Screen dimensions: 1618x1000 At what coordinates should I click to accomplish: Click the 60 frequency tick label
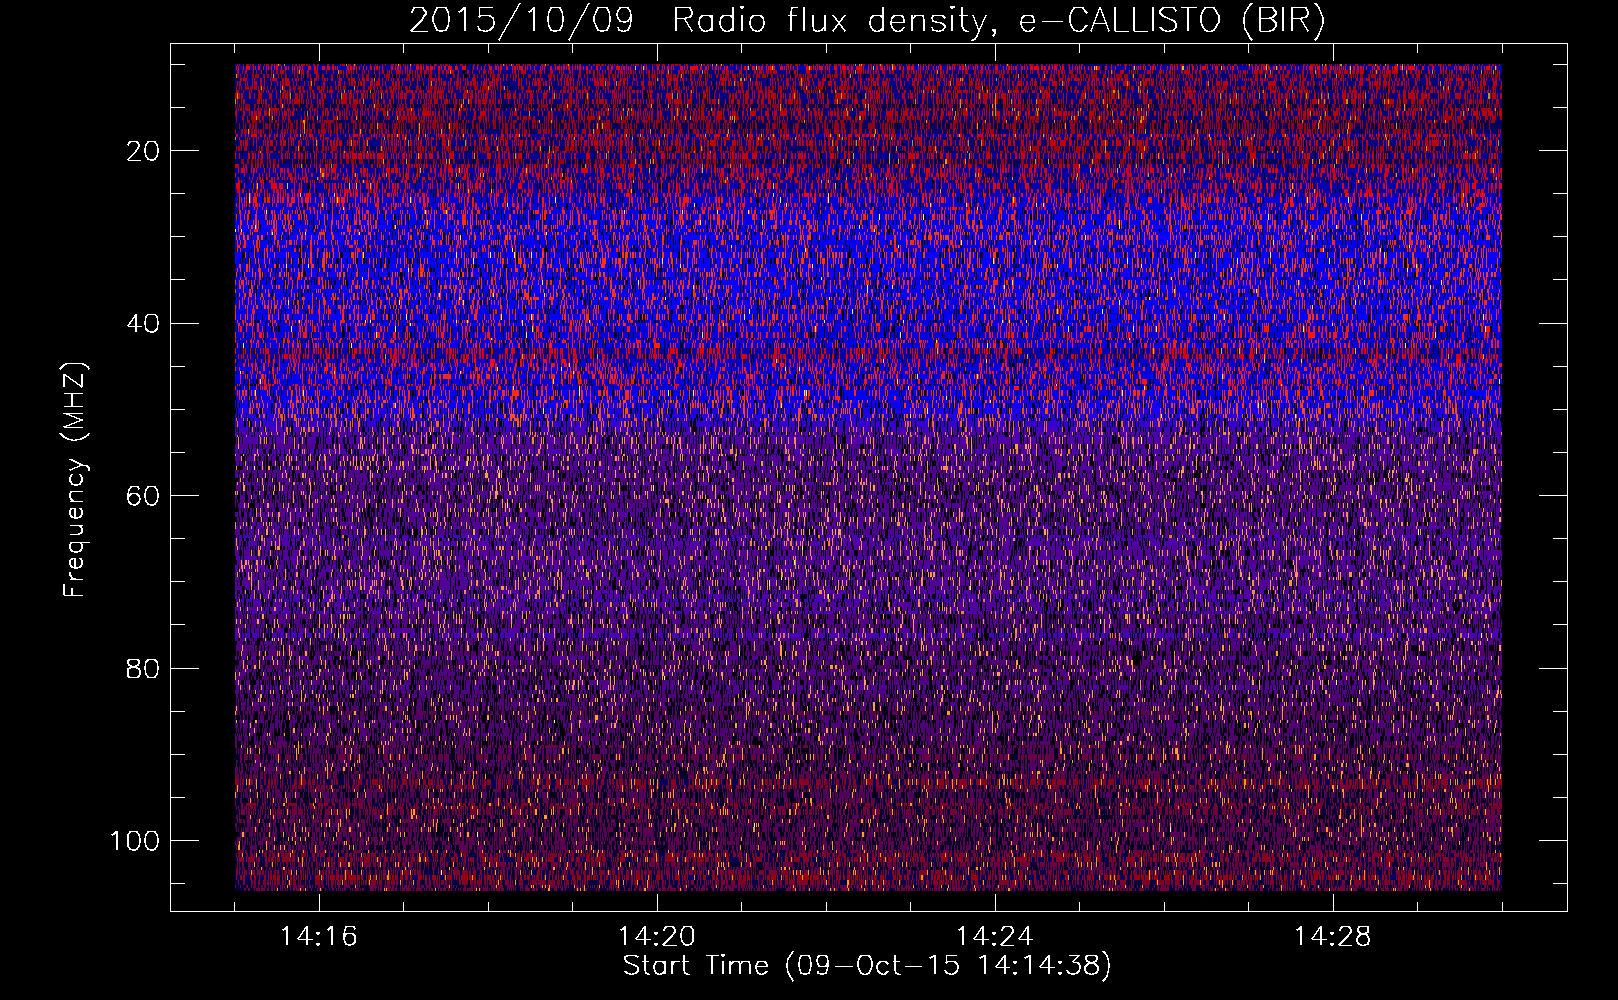point(144,496)
